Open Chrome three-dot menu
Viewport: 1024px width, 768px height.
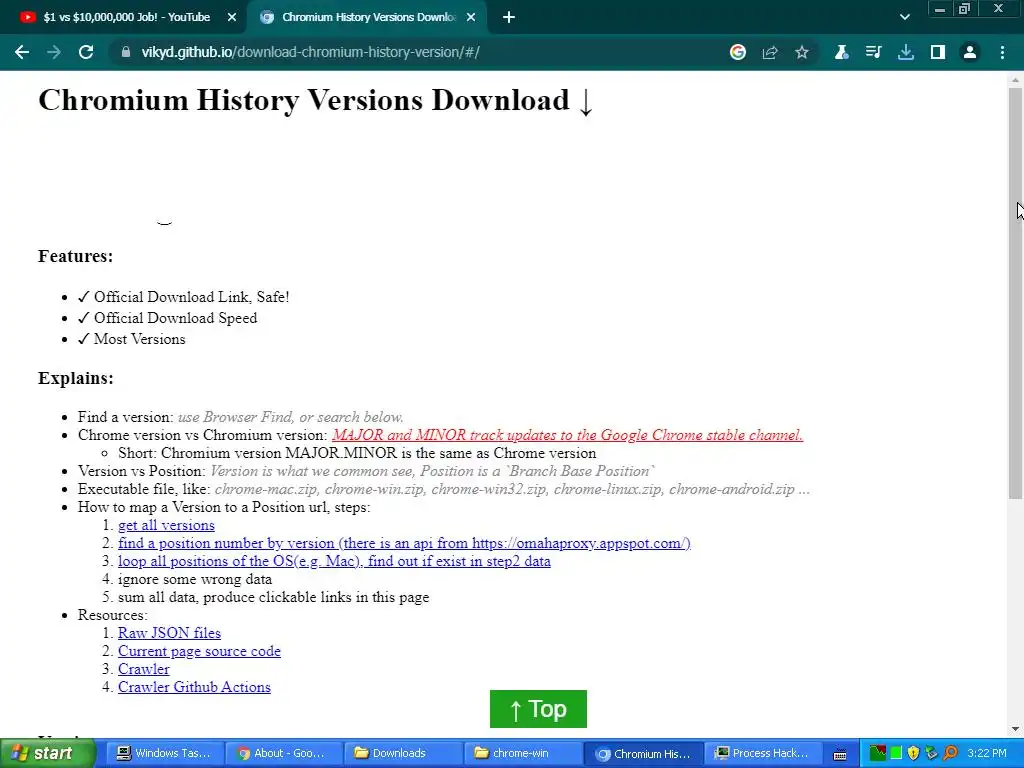click(1002, 52)
